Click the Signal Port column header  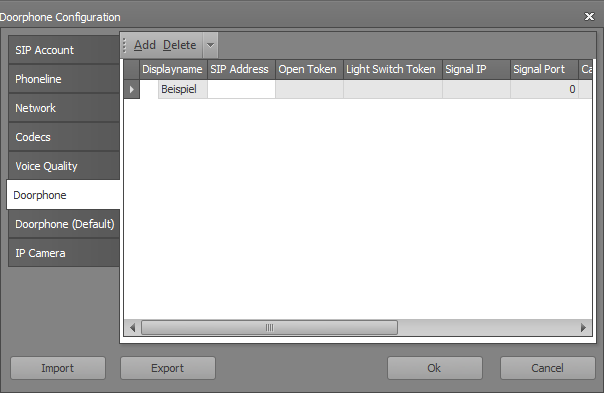tap(544, 69)
